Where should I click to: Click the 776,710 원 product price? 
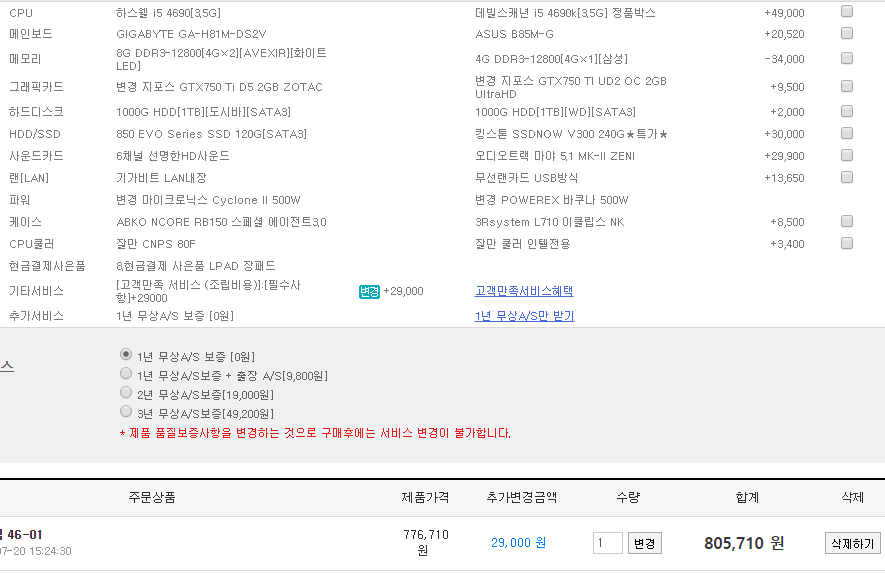point(426,542)
